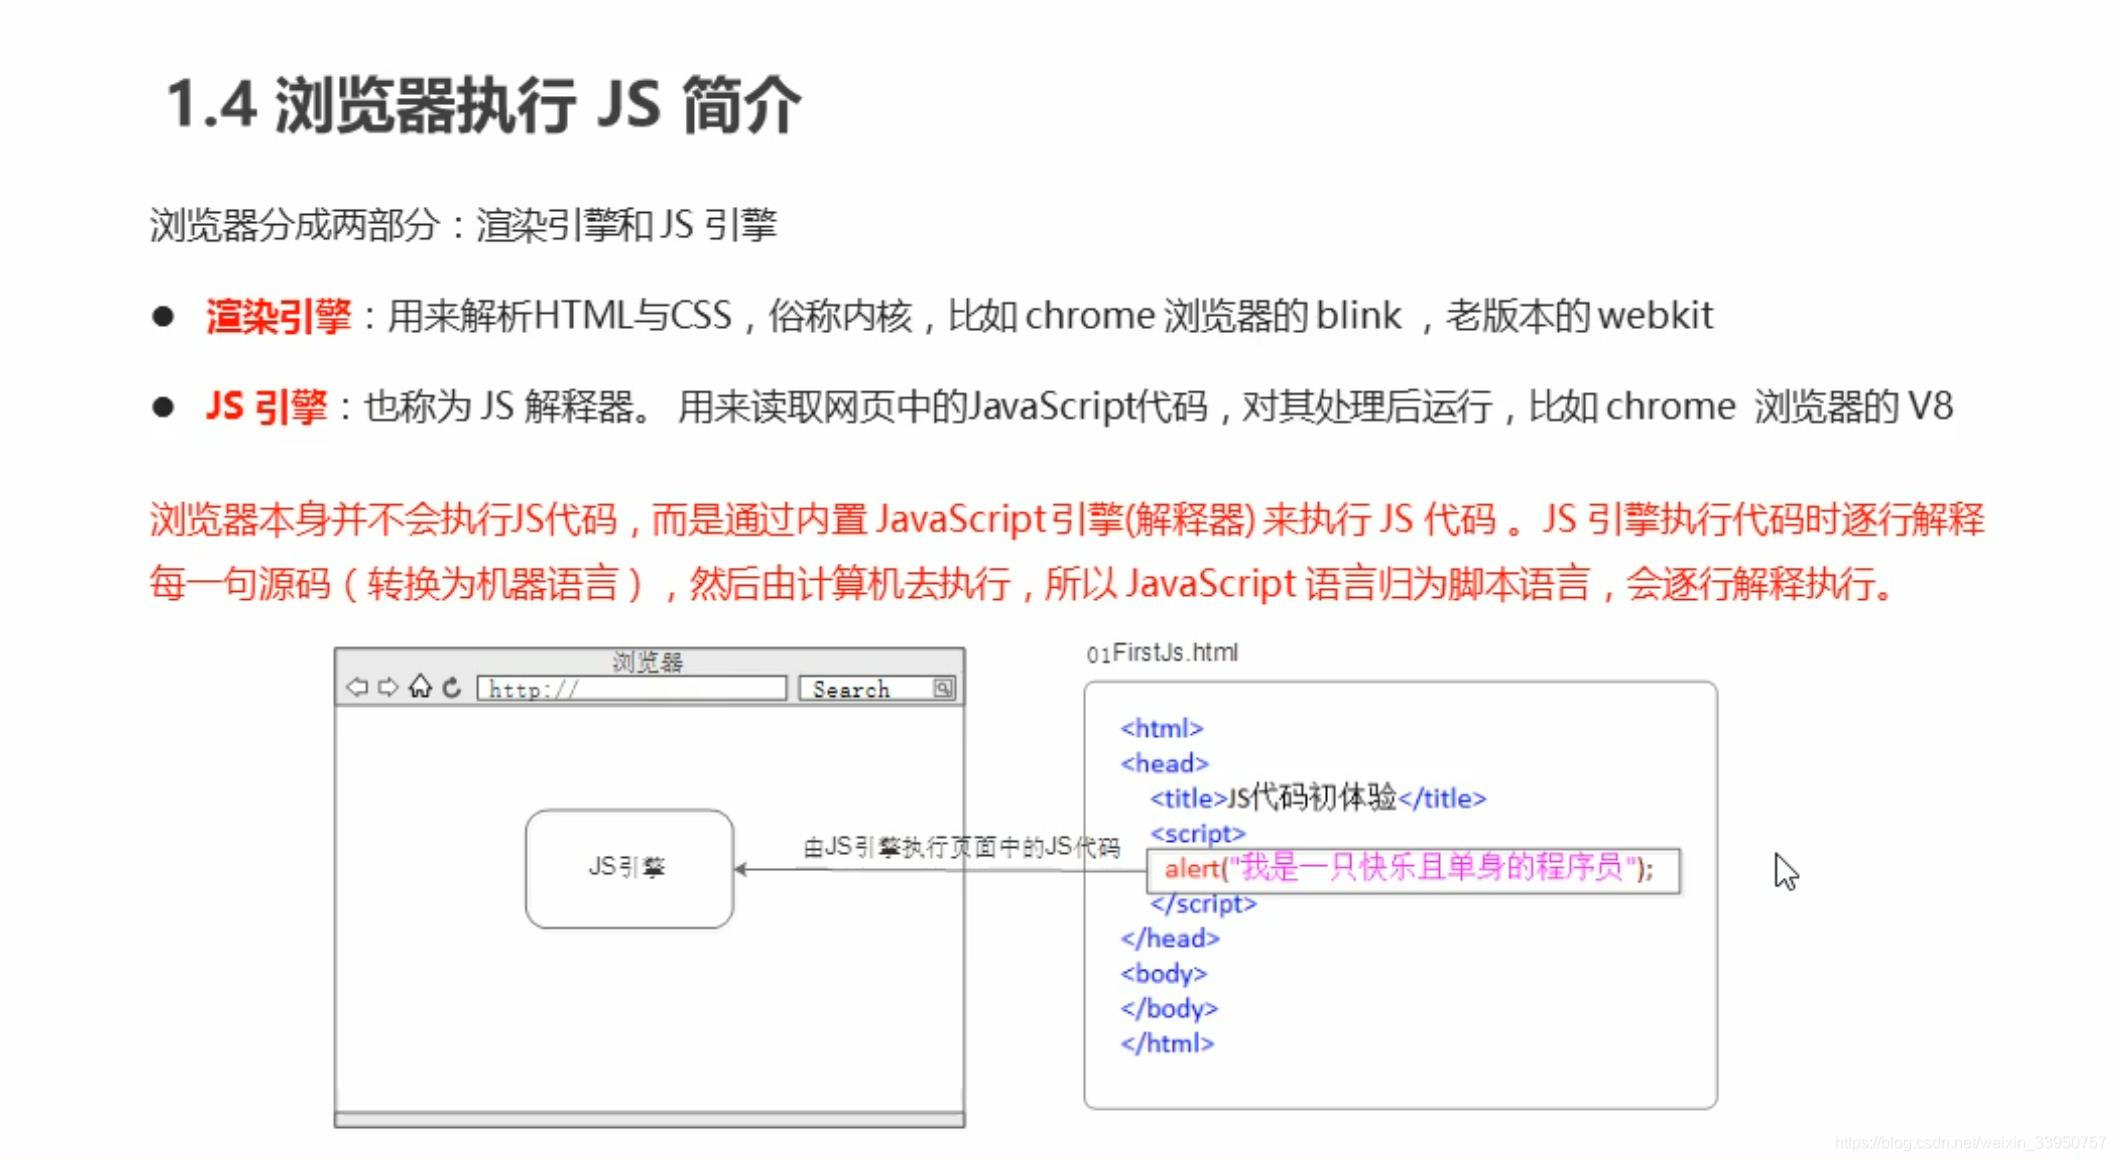Click the http:// address field

click(x=632, y=688)
